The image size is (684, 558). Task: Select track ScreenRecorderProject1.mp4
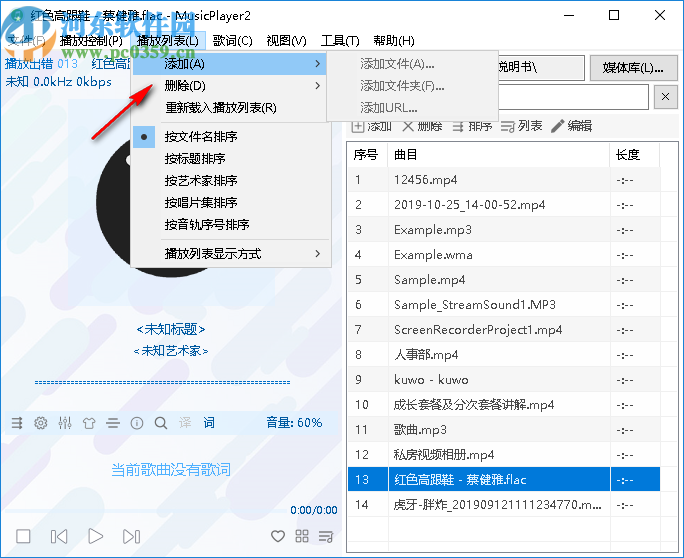504,330
